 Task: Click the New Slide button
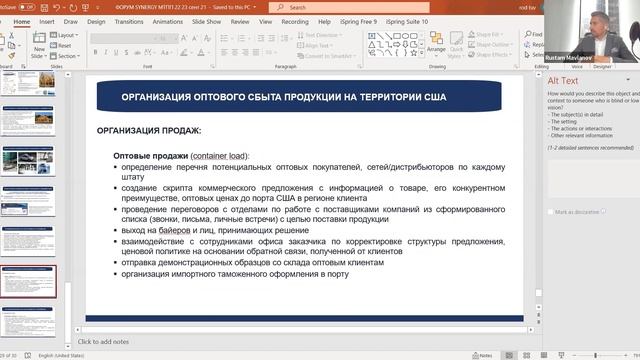(39, 45)
